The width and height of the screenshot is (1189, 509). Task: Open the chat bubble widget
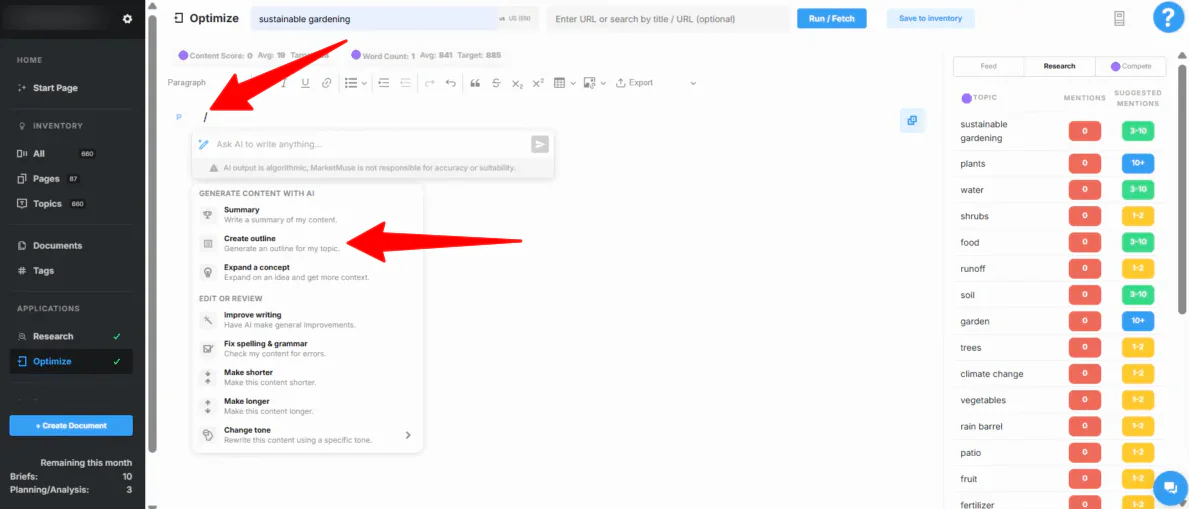click(1170, 487)
